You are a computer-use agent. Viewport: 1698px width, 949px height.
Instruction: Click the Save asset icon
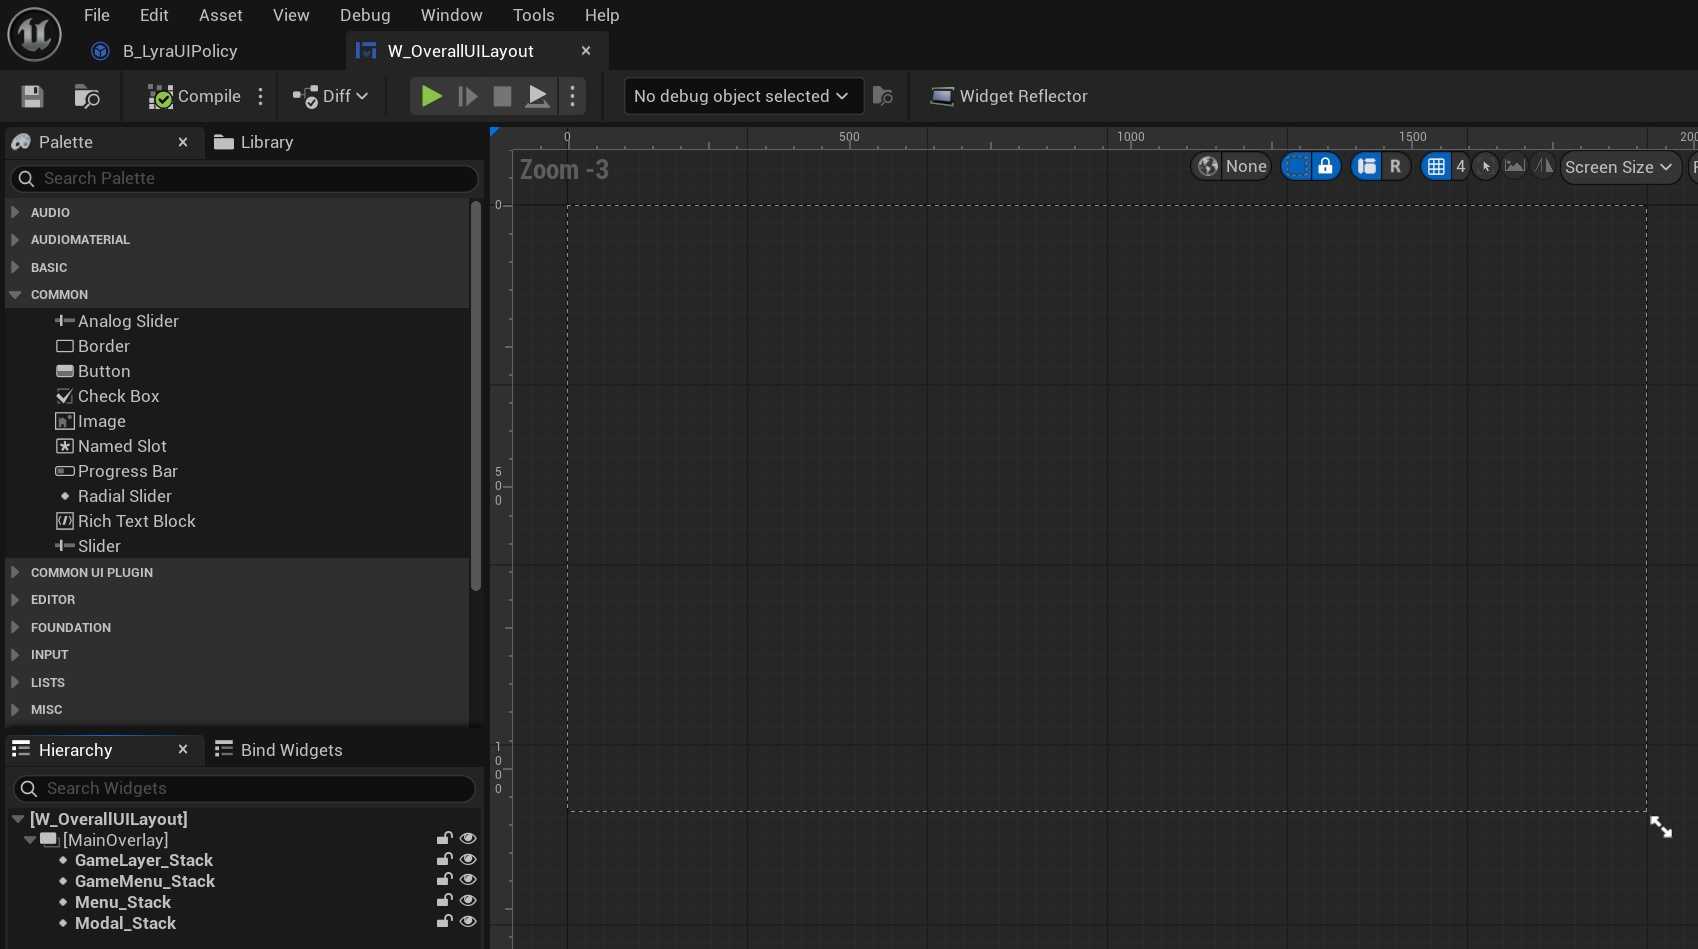click(32, 96)
